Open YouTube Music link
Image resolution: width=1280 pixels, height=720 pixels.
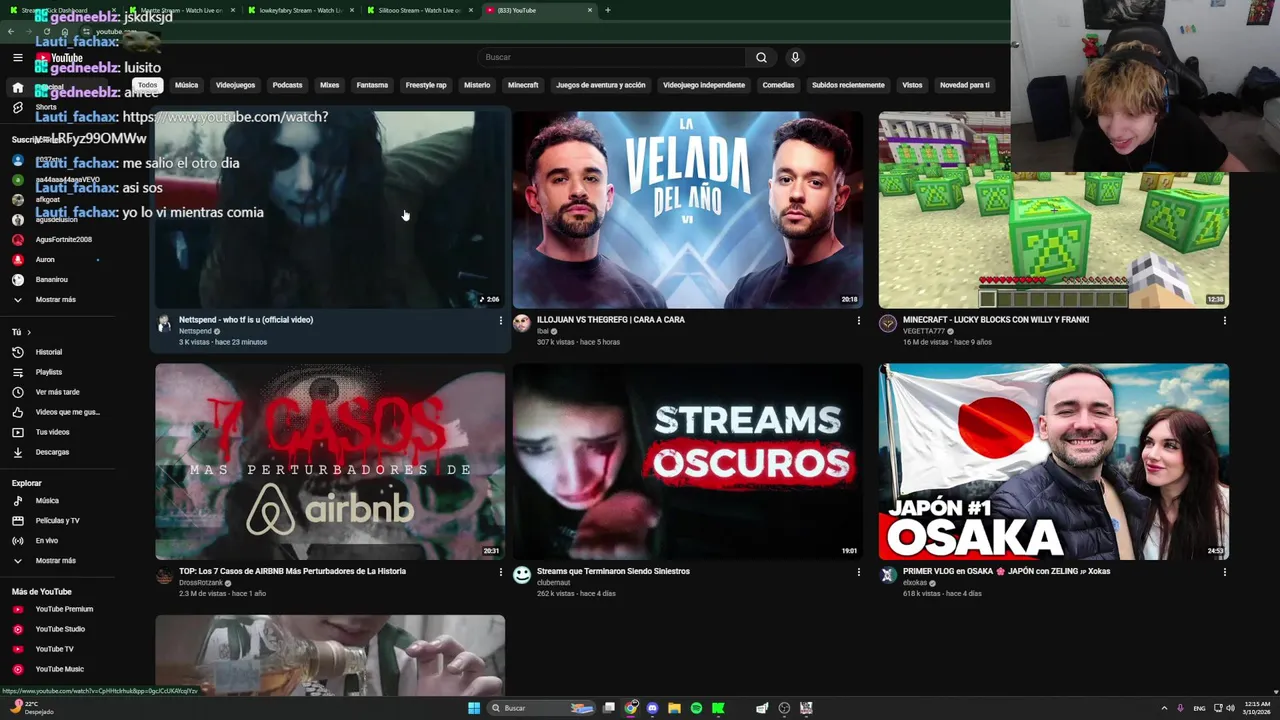pyautogui.click(x=60, y=669)
